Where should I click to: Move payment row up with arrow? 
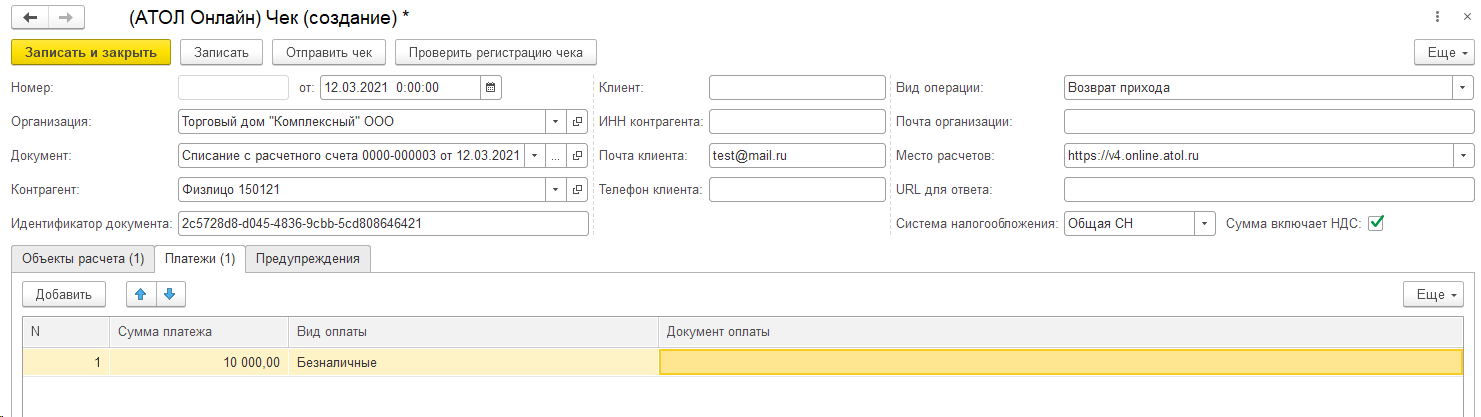point(141,294)
